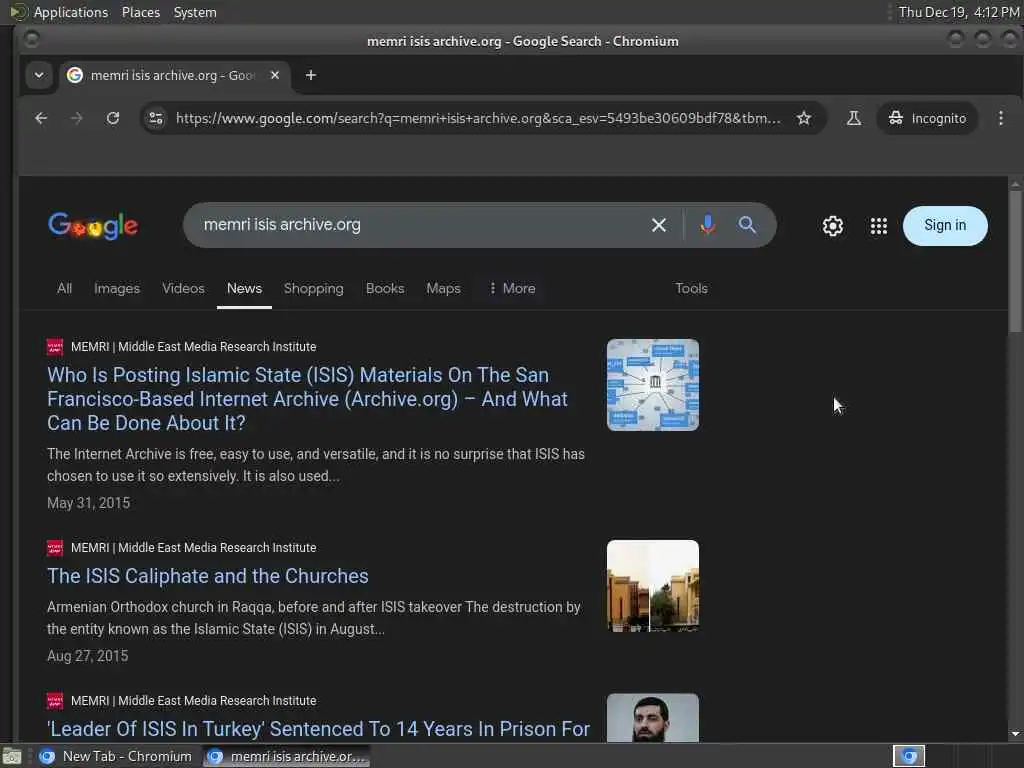1024x768 pixels.
Task: Expand the tab search dropdown arrow
Action: (39, 75)
